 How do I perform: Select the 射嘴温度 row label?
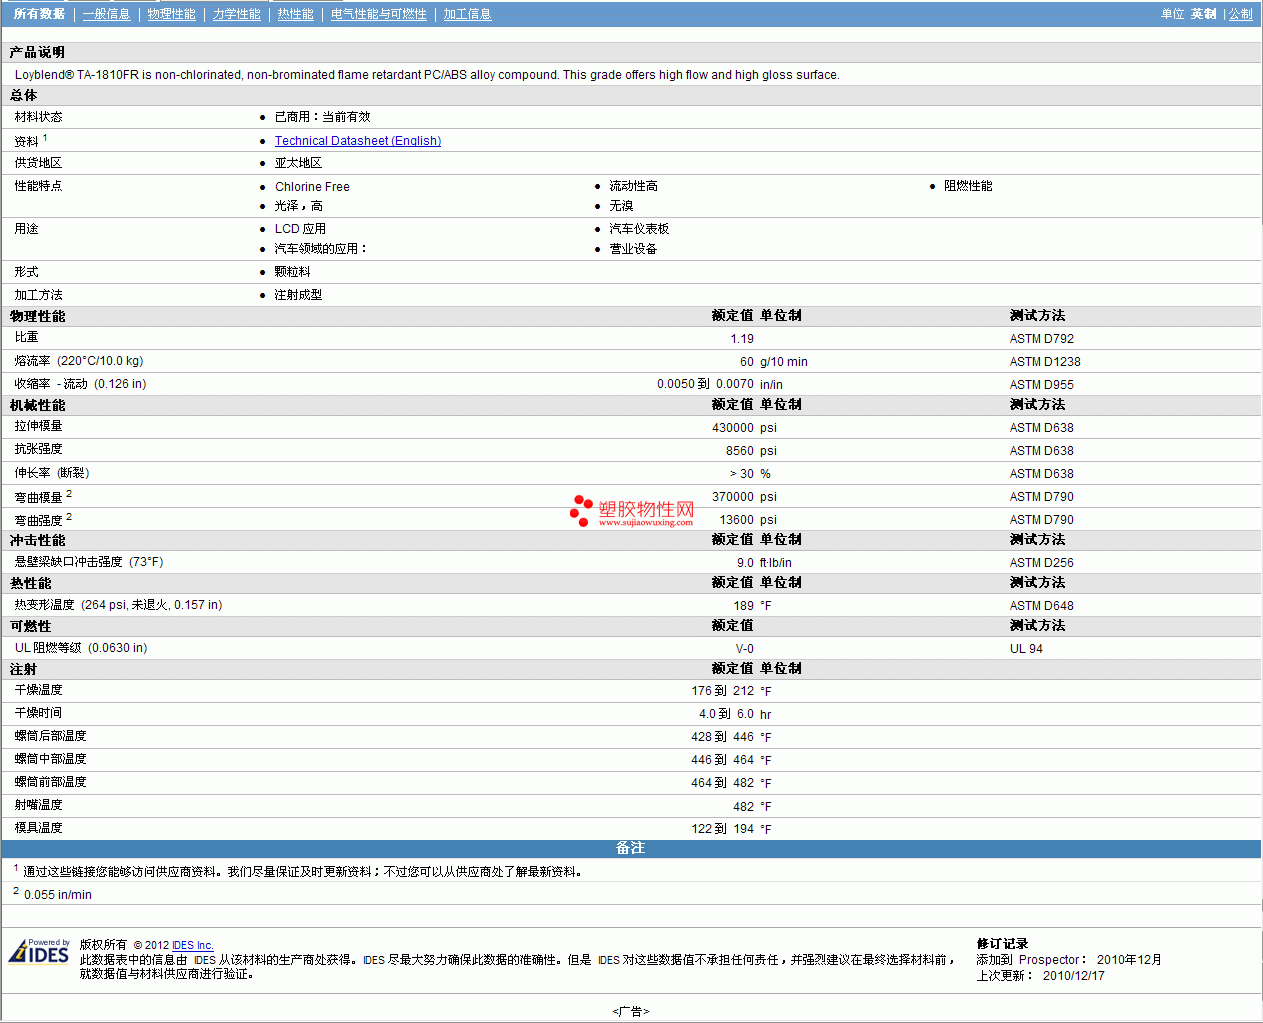tap(39, 805)
